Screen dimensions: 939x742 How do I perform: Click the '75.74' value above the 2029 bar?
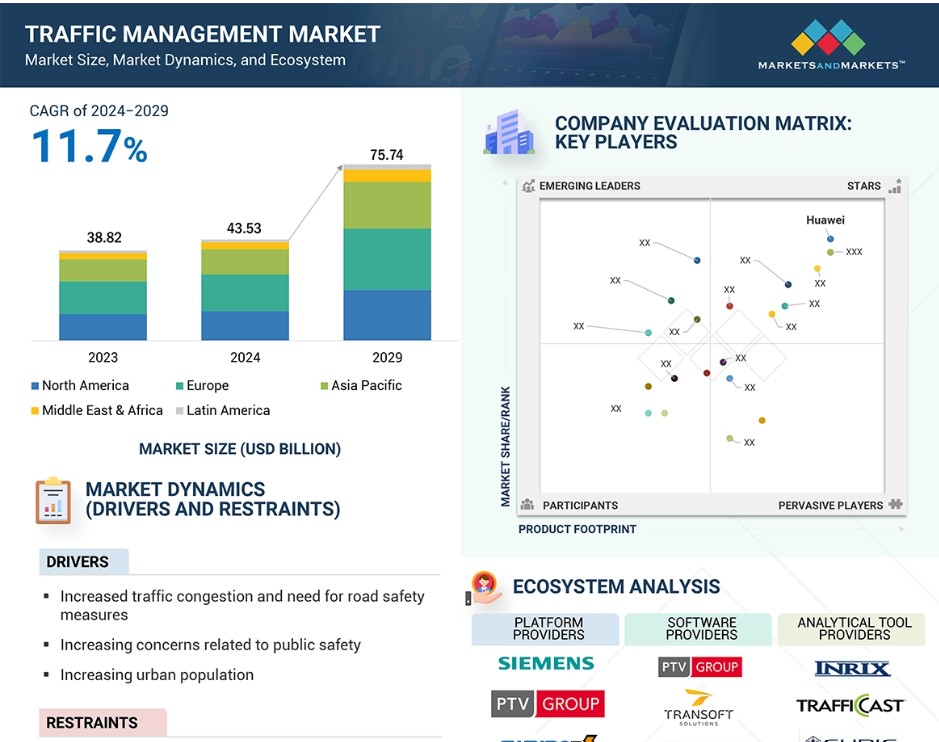pyautogui.click(x=386, y=155)
